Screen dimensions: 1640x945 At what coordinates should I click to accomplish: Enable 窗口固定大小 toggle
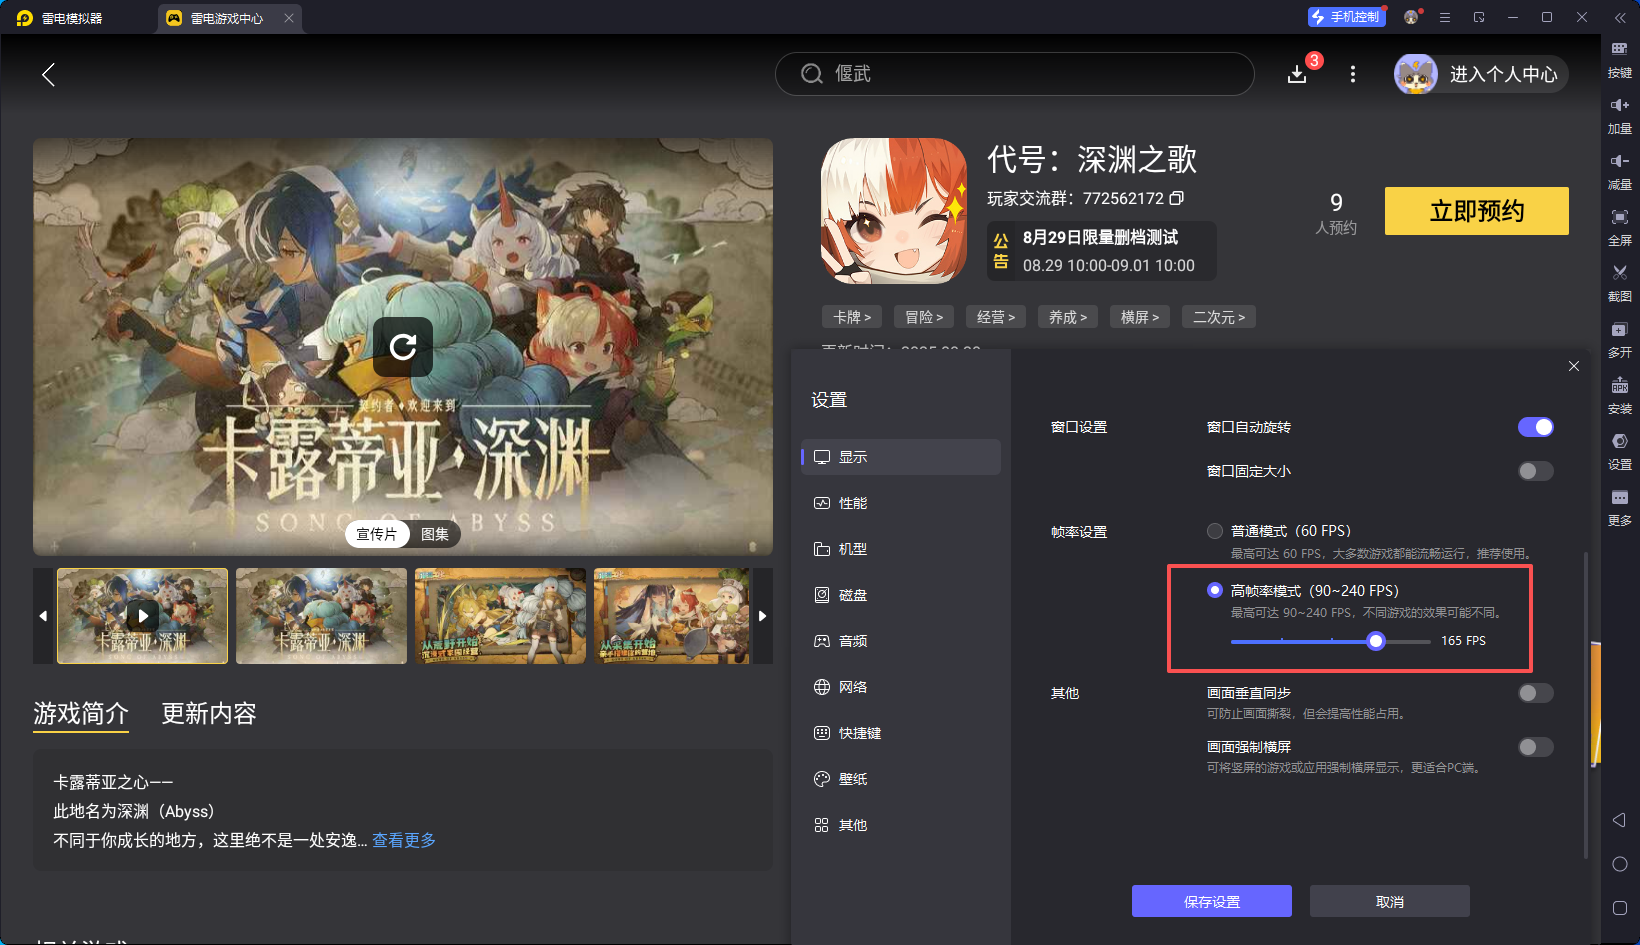(1535, 471)
